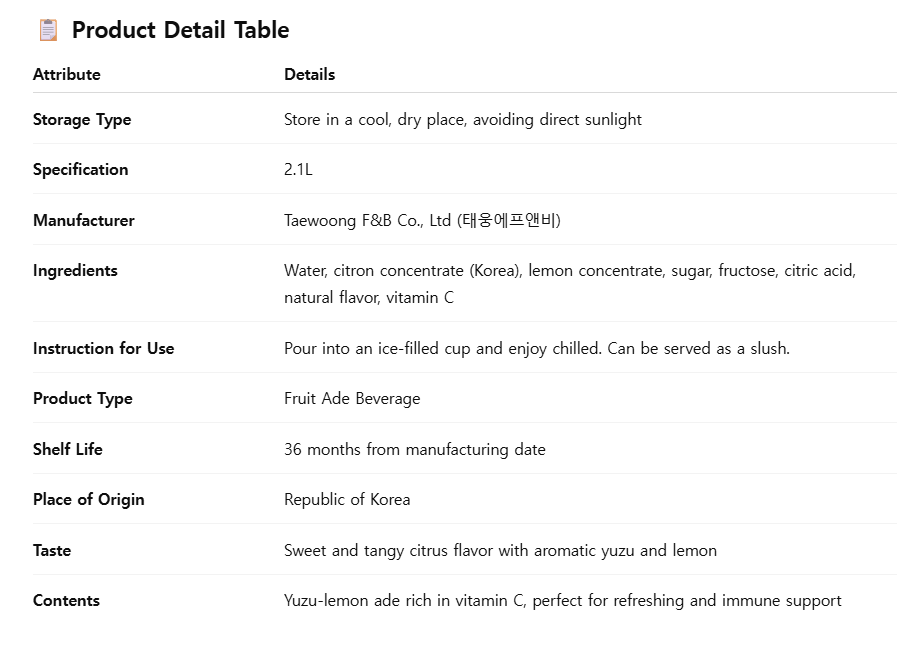Click the storage instructions about direct sunlight
The height and width of the screenshot is (661, 904).
click(x=463, y=119)
